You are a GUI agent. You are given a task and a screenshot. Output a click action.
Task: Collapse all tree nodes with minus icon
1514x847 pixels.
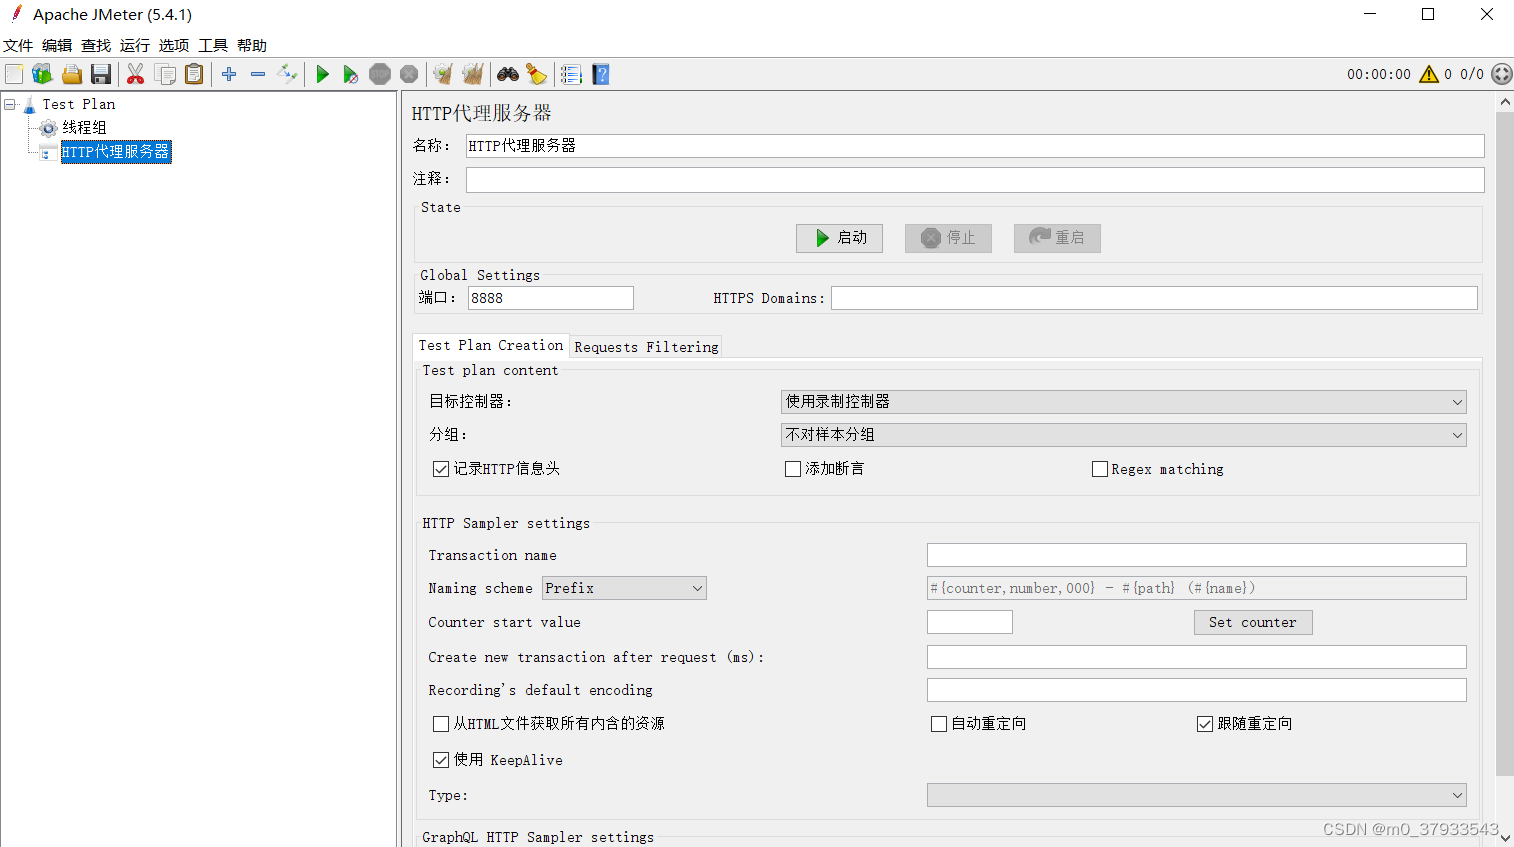click(x=258, y=74)
